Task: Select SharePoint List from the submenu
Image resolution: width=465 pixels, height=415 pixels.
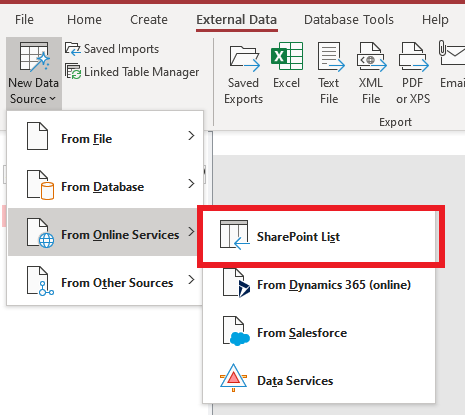Action: coord(319,237)
